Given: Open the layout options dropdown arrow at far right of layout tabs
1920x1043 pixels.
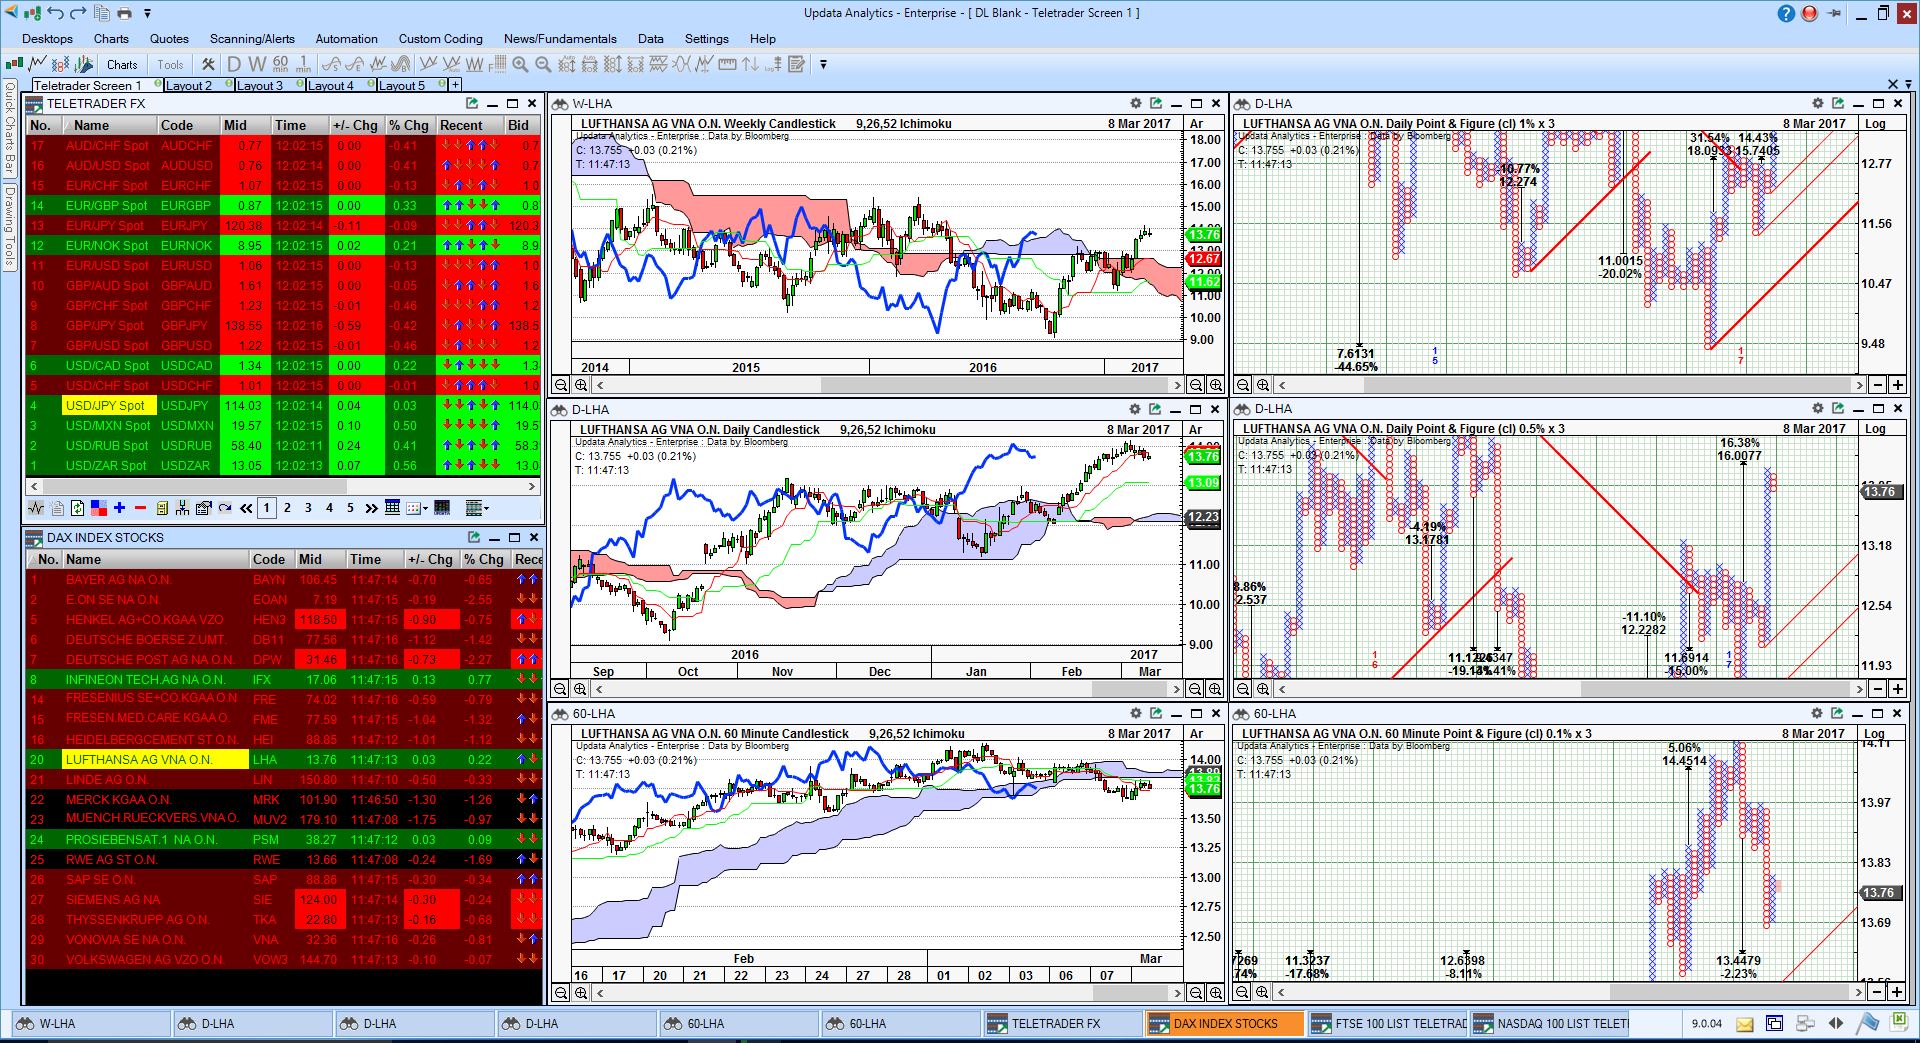Looking at the screenshot, I should pos(1909,85).
